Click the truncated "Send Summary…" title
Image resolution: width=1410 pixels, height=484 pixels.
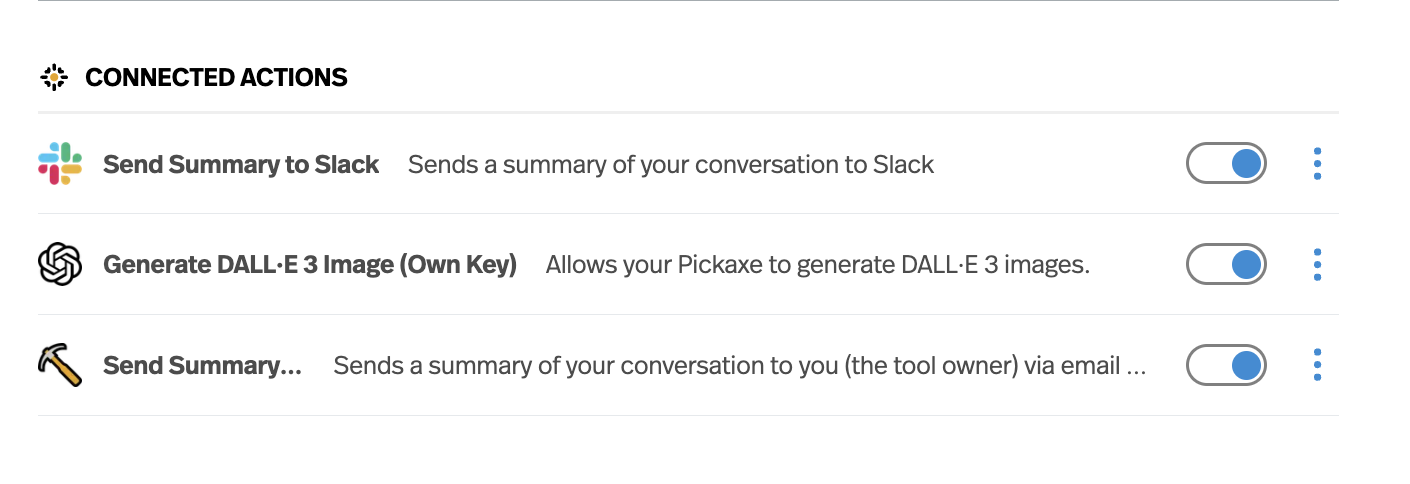pos(202,366)
